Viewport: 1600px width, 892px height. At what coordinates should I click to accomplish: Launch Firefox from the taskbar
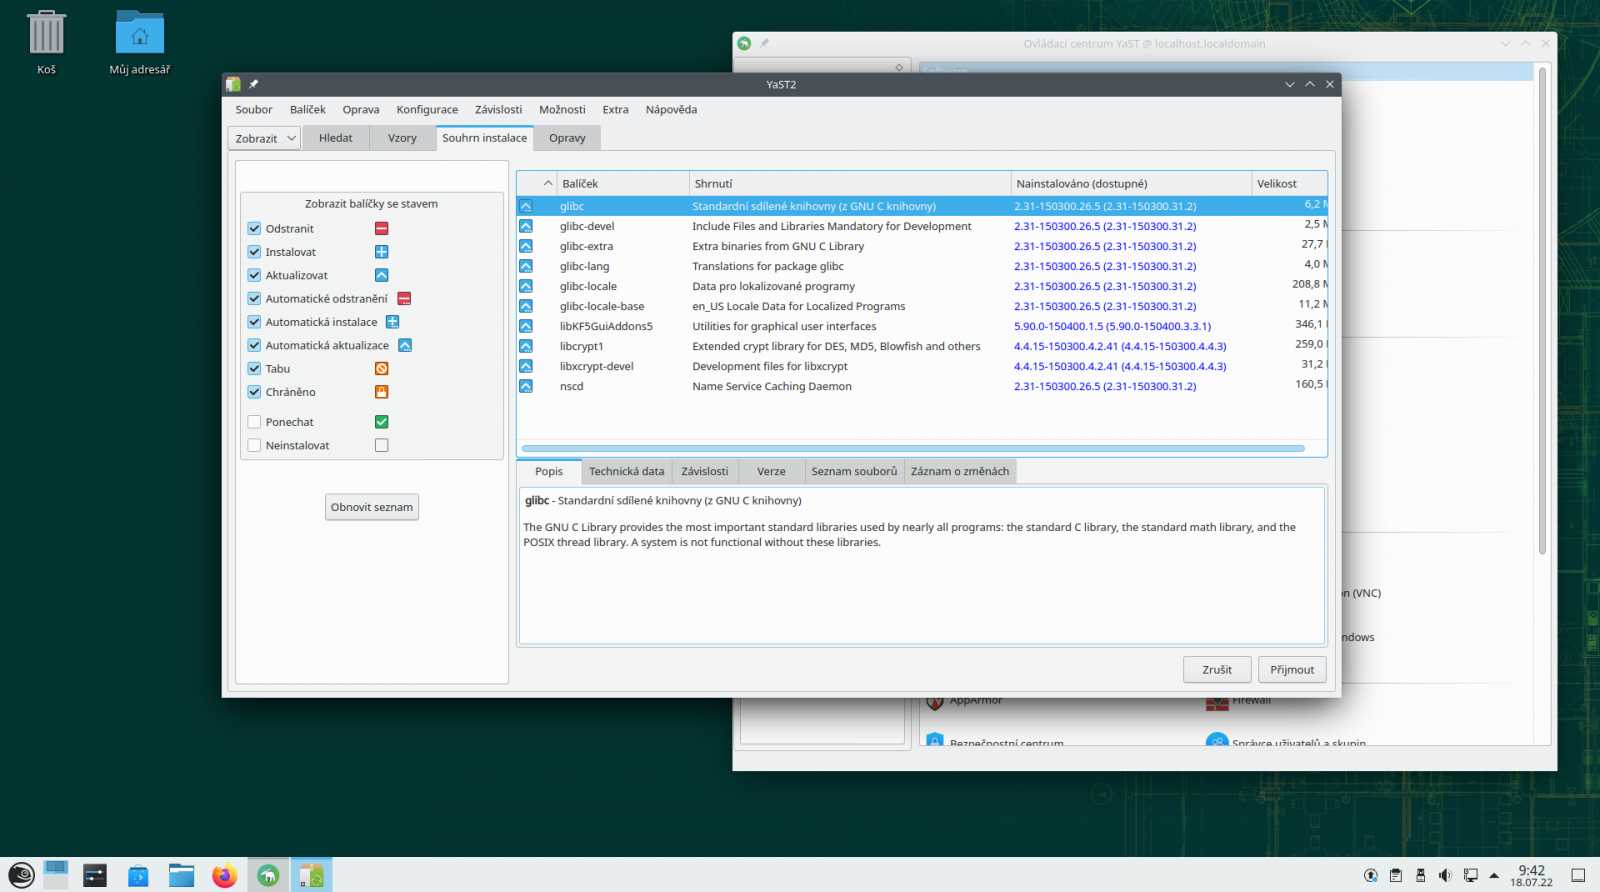pyautogui.click(x=224, y=876)
